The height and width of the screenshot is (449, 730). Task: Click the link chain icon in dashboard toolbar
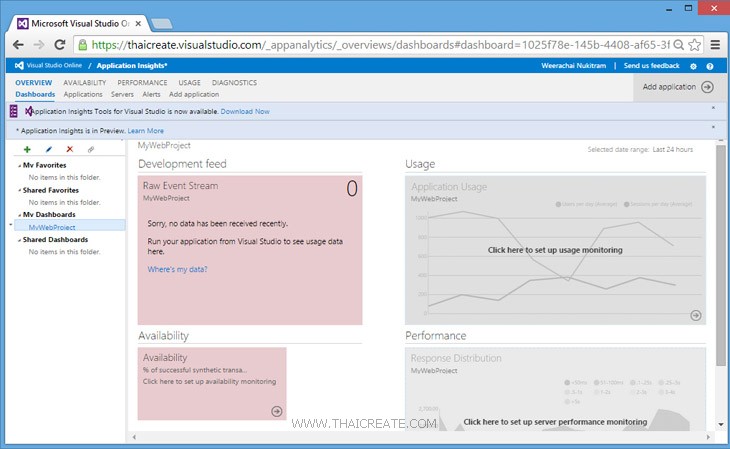pos(91,149)
